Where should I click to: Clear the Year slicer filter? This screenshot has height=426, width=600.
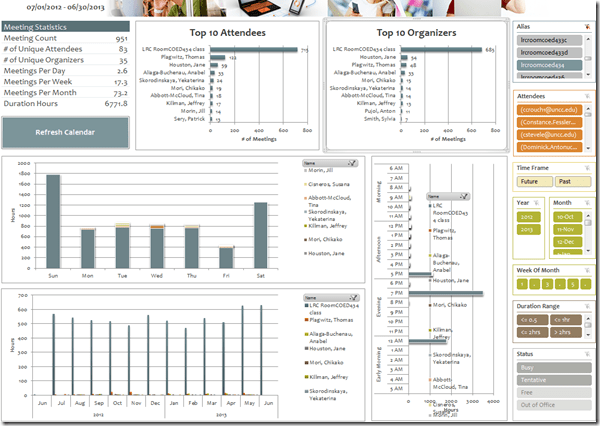[540, 201]
